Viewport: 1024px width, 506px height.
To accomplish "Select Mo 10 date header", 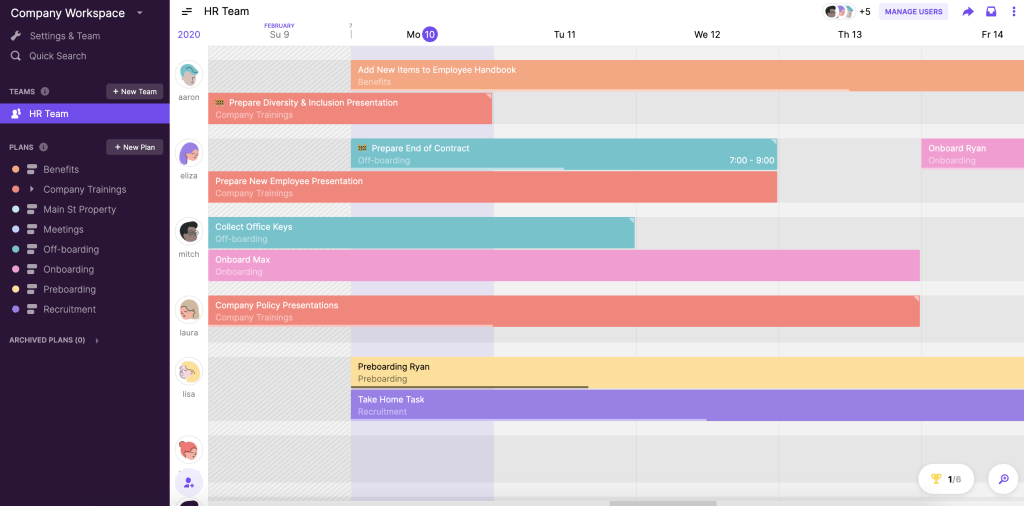I will (x=422, y=35).
